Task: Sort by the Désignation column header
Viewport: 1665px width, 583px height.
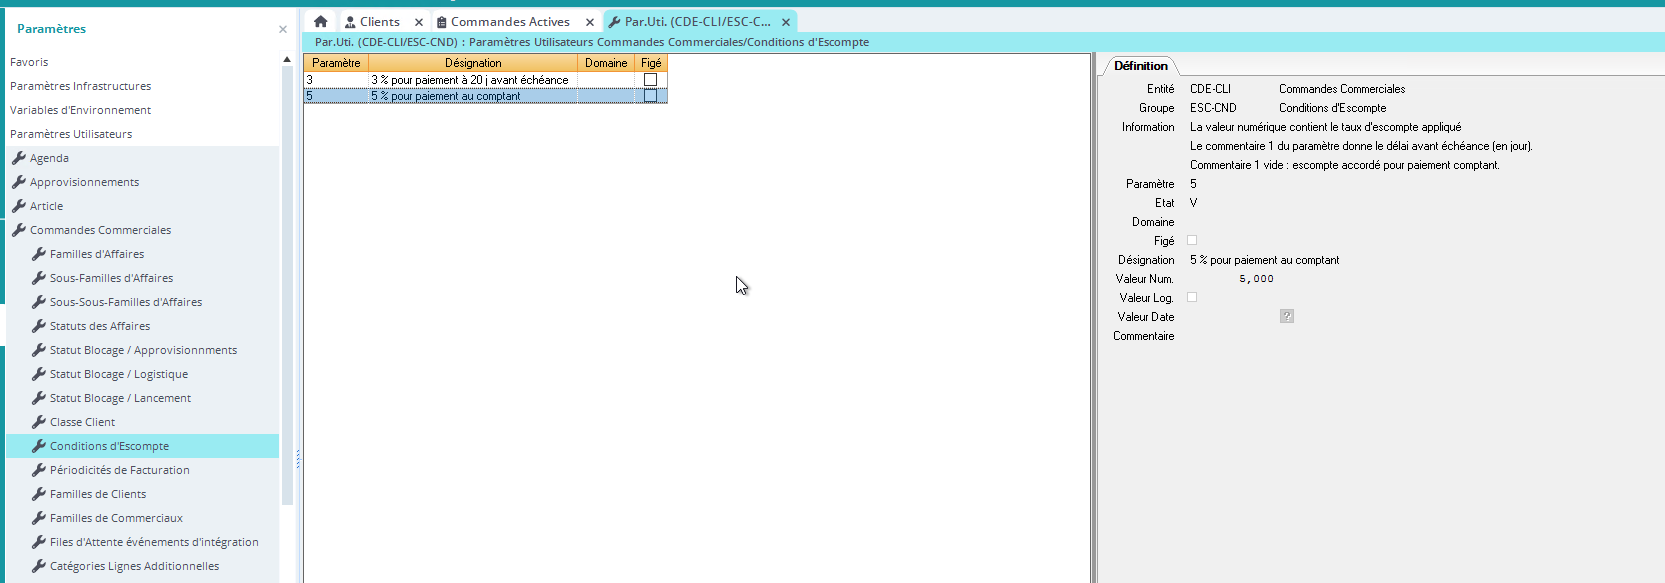Action: [473, 63]
